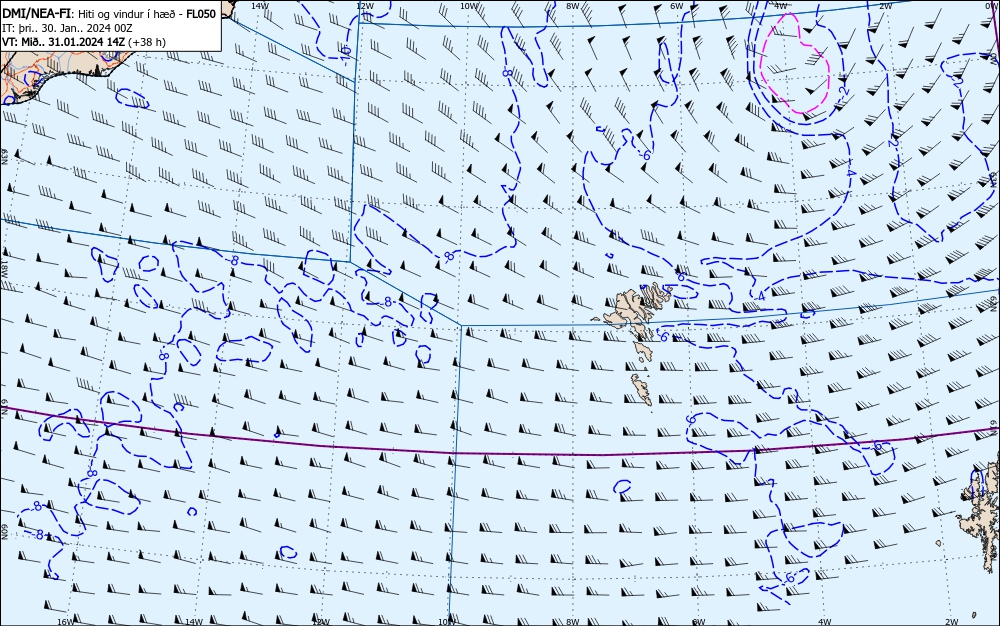
Task: Click the 63N latitude label on left edge
Action: [x=4, y=156]
